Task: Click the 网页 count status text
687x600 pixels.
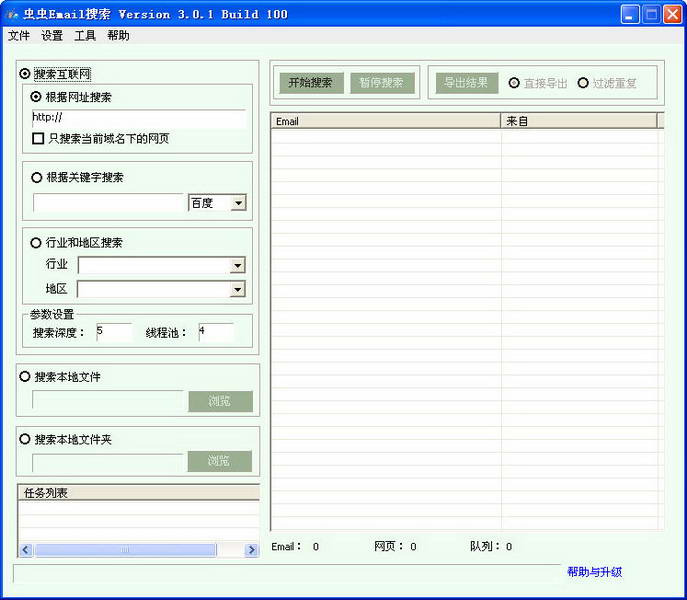Action: (395, 547)
